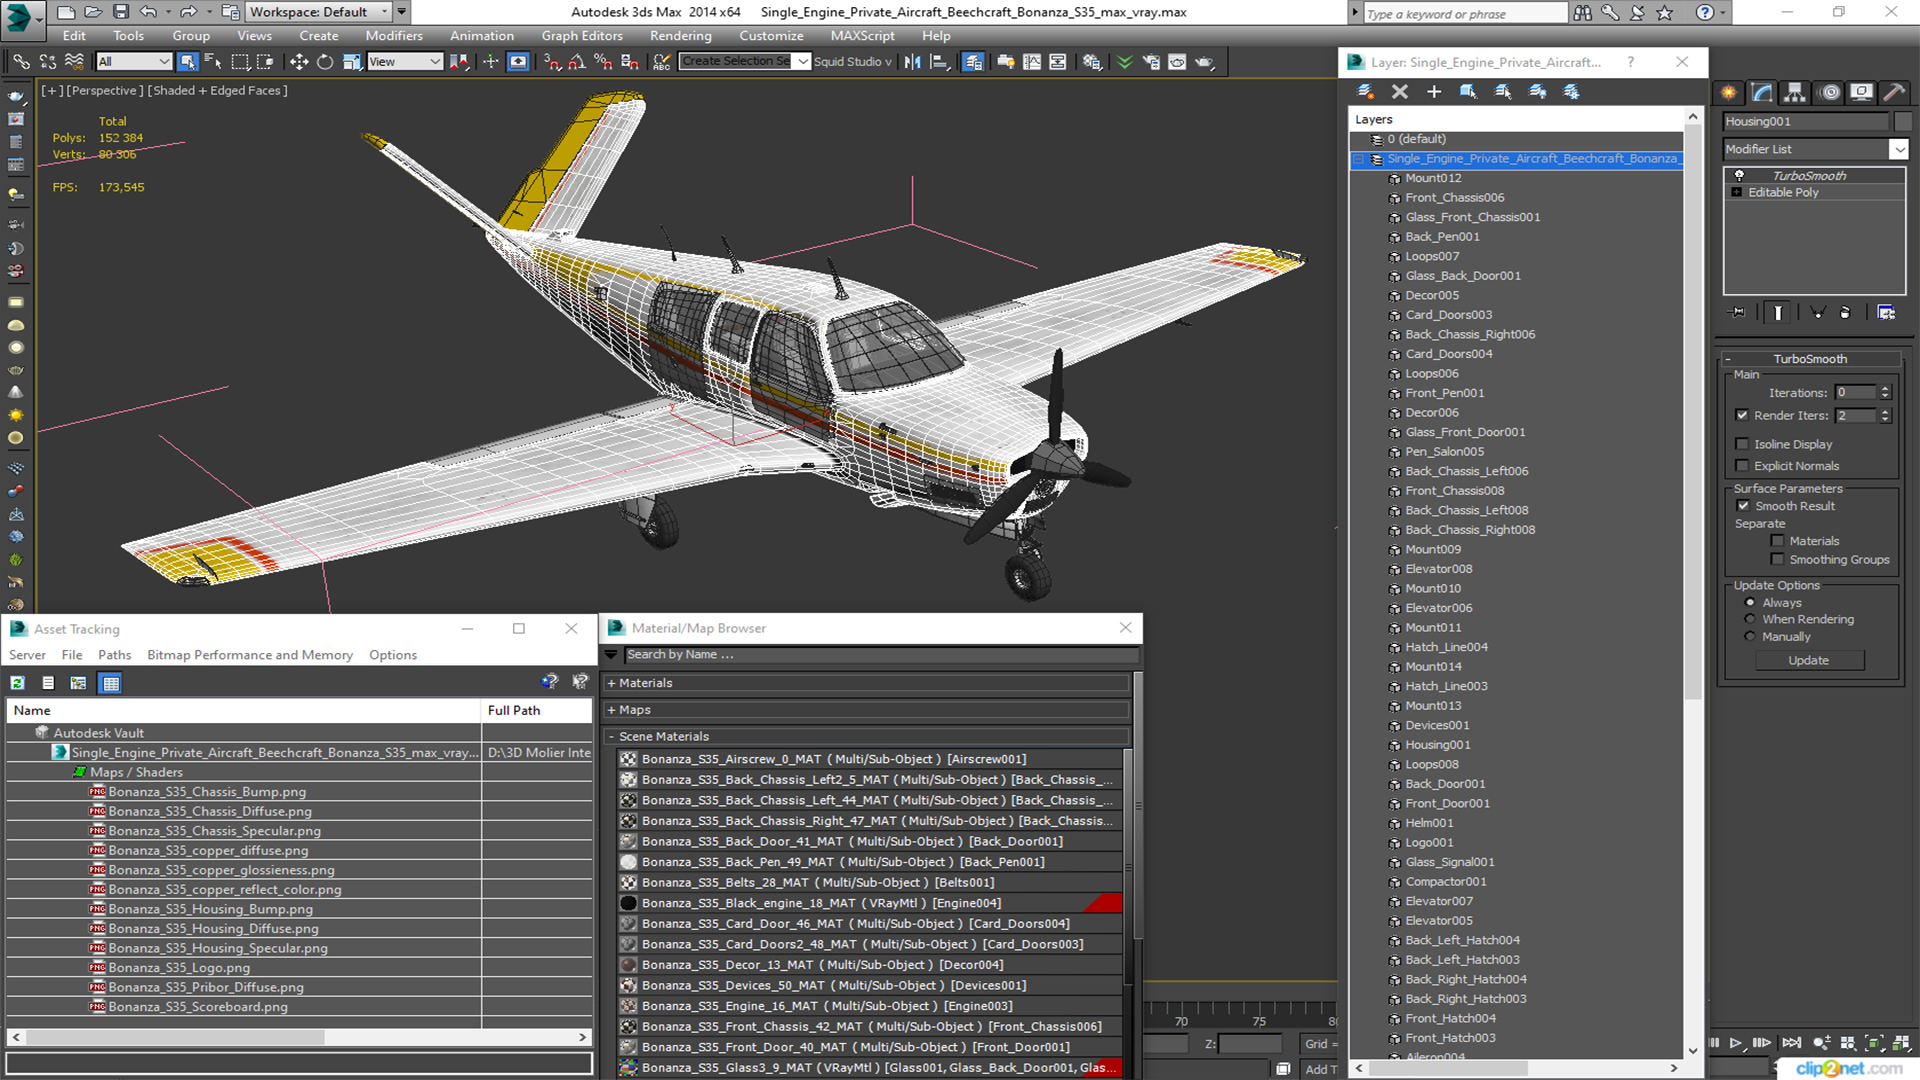
Task: Click Refresh icon in Asset Tracking toolbar
Action: click(17, 683)
